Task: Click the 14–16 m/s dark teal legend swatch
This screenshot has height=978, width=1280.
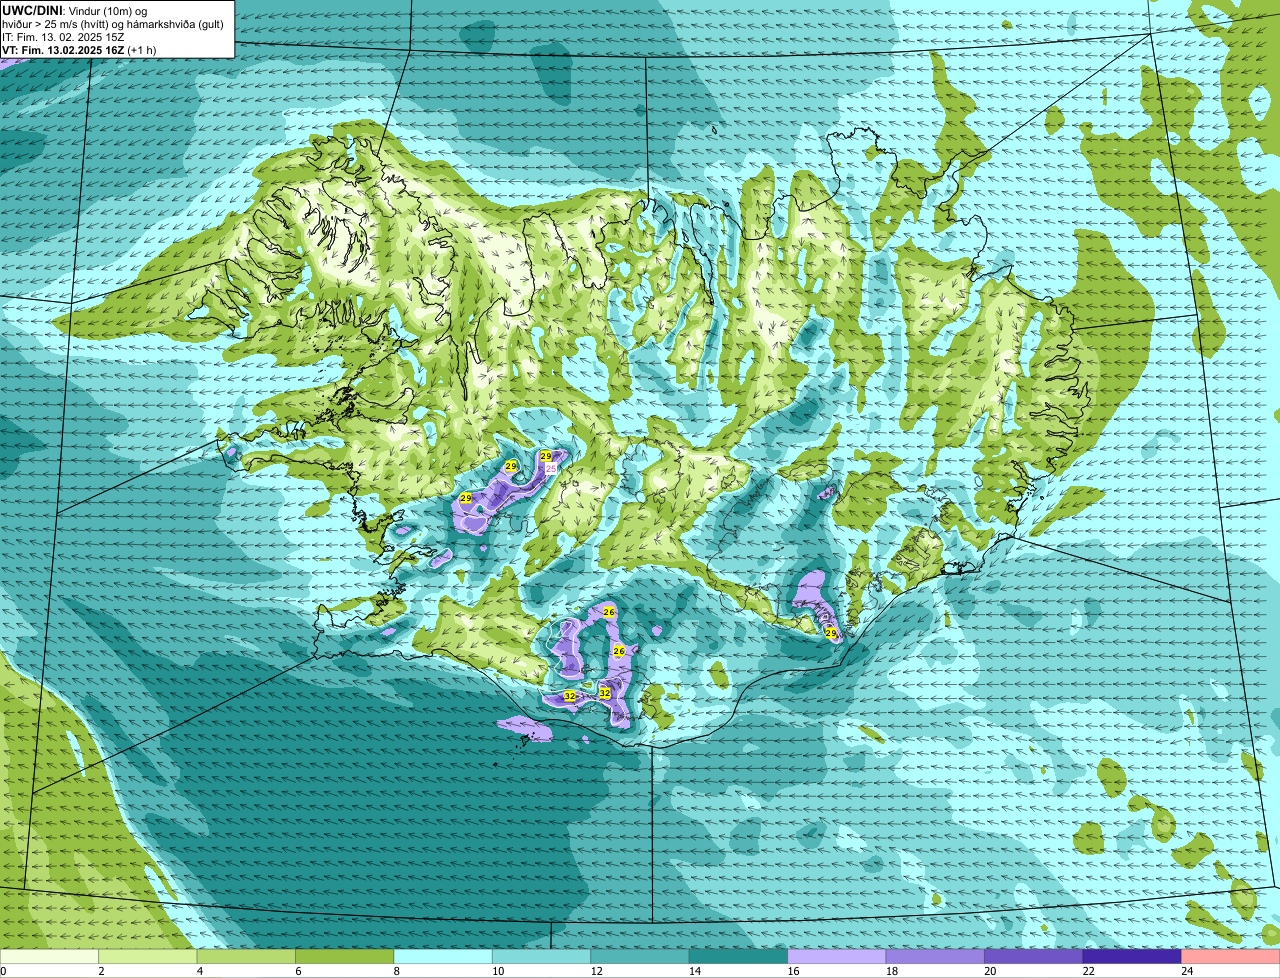Action: (739, 956)
